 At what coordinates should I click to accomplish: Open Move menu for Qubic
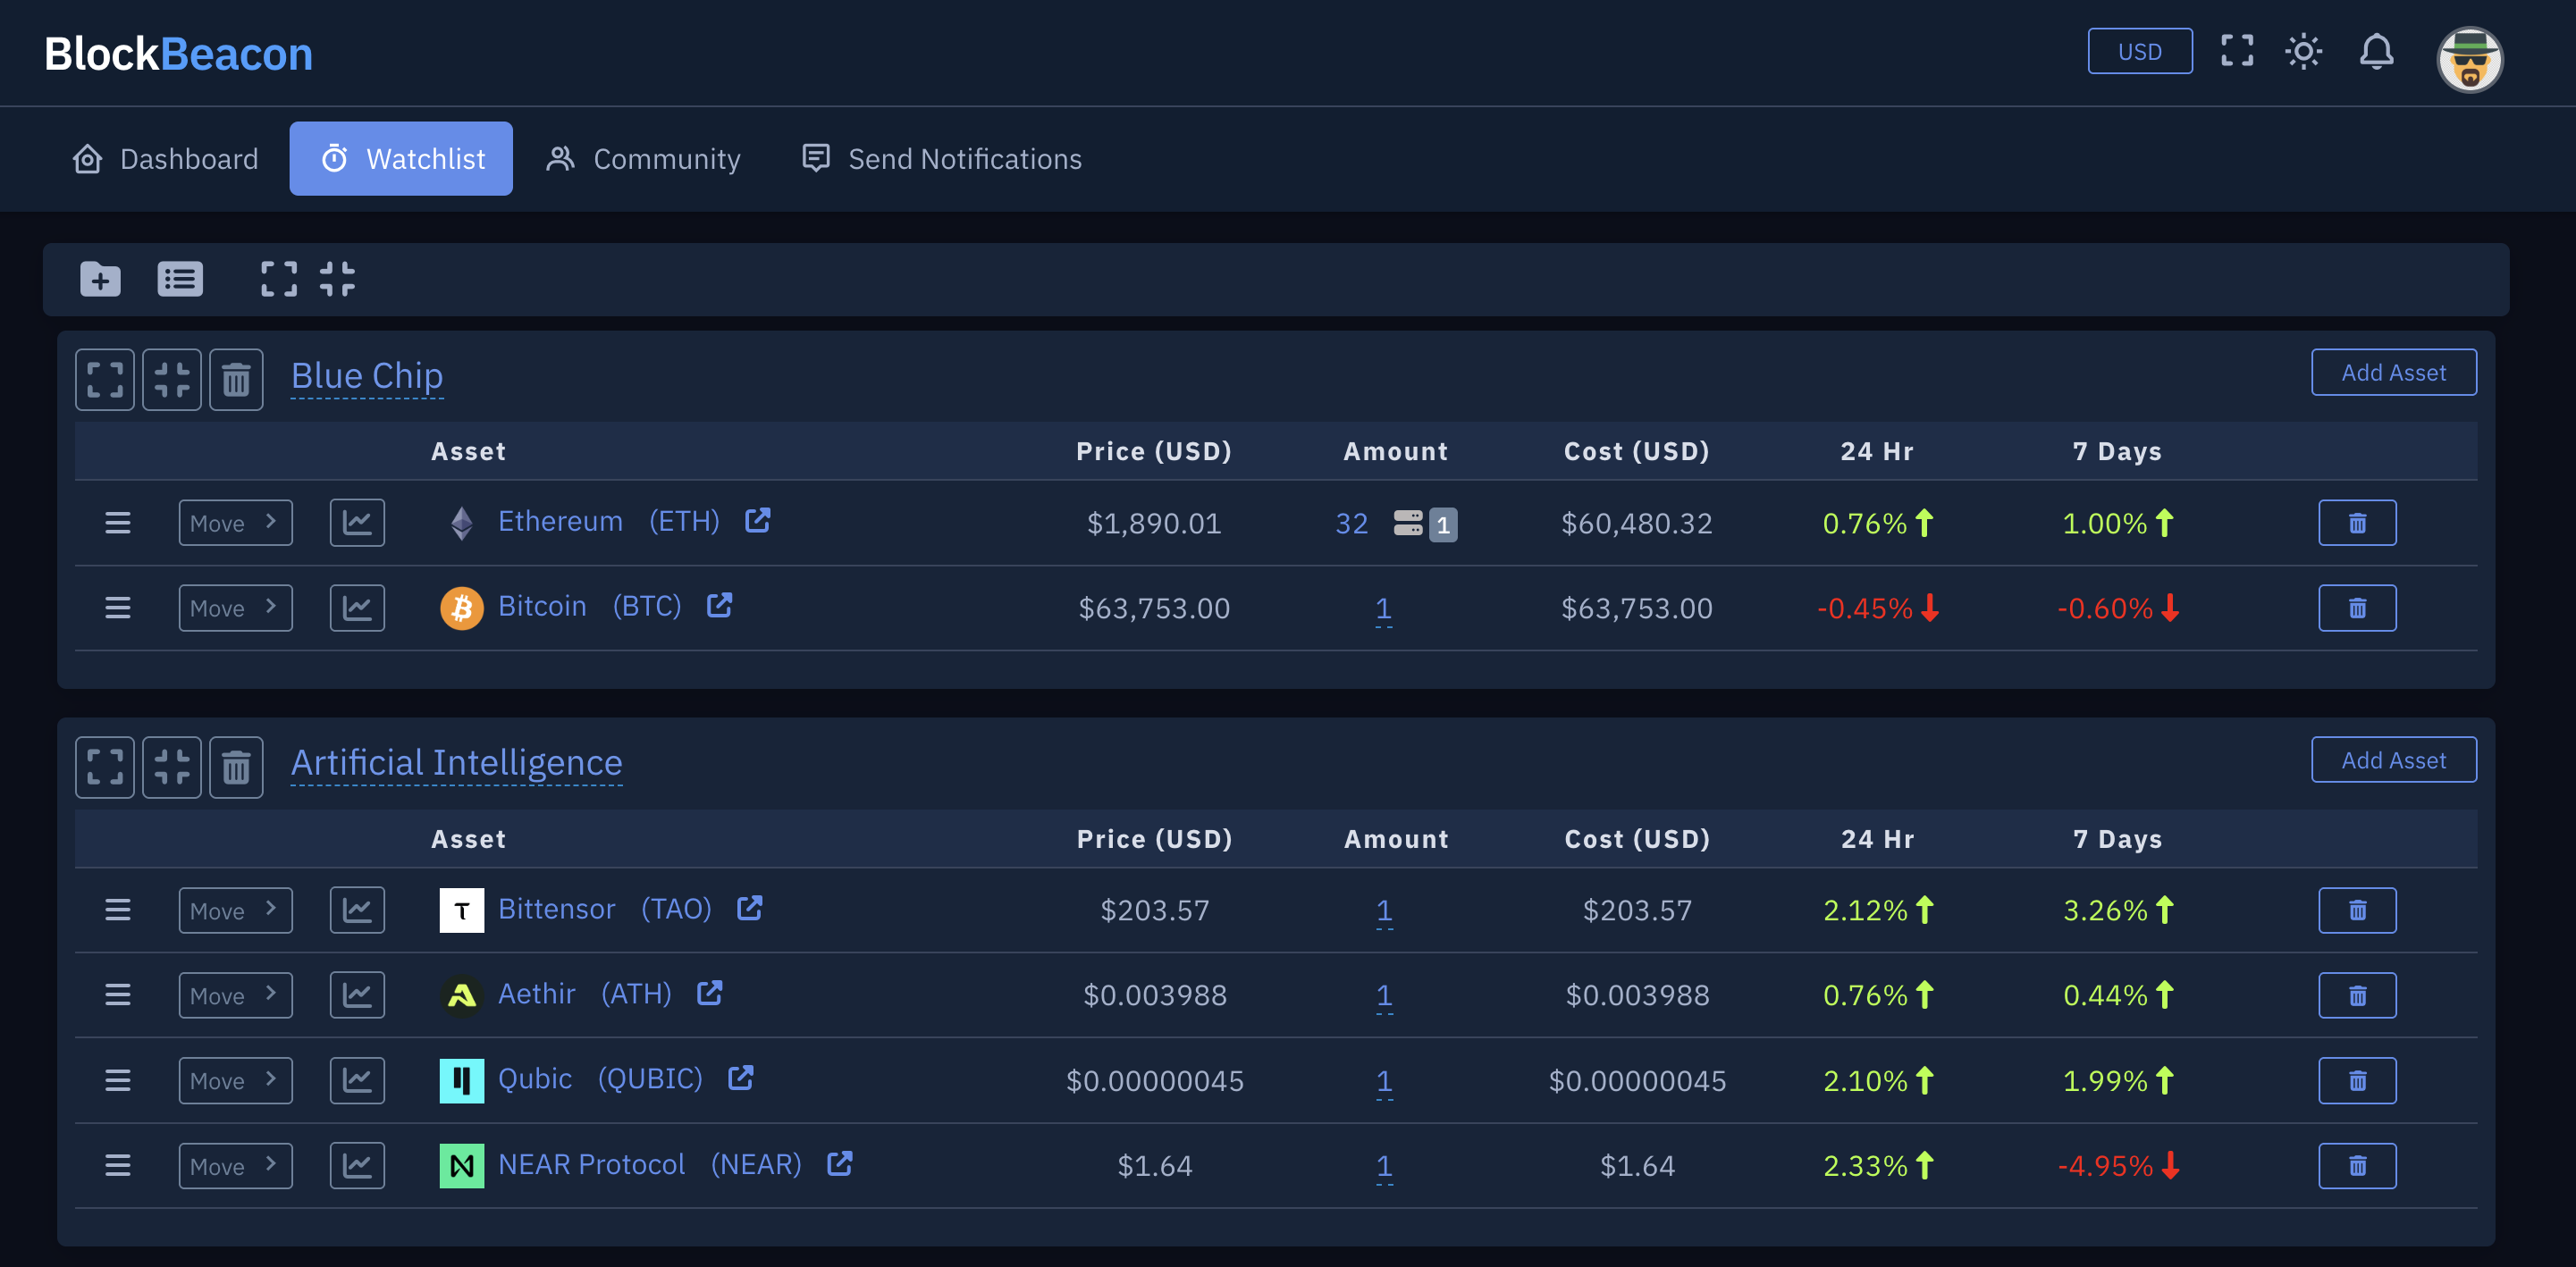coord(236,1081)
